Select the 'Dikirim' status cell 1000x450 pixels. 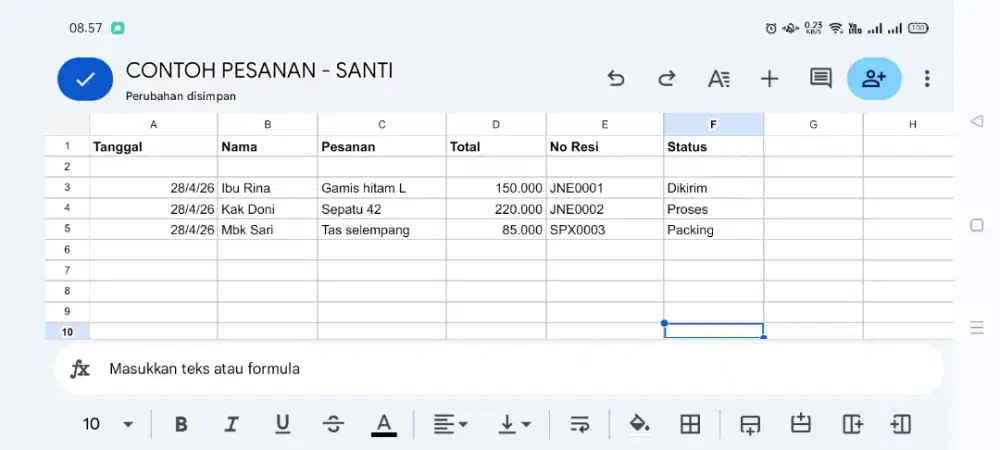[714, 188]
